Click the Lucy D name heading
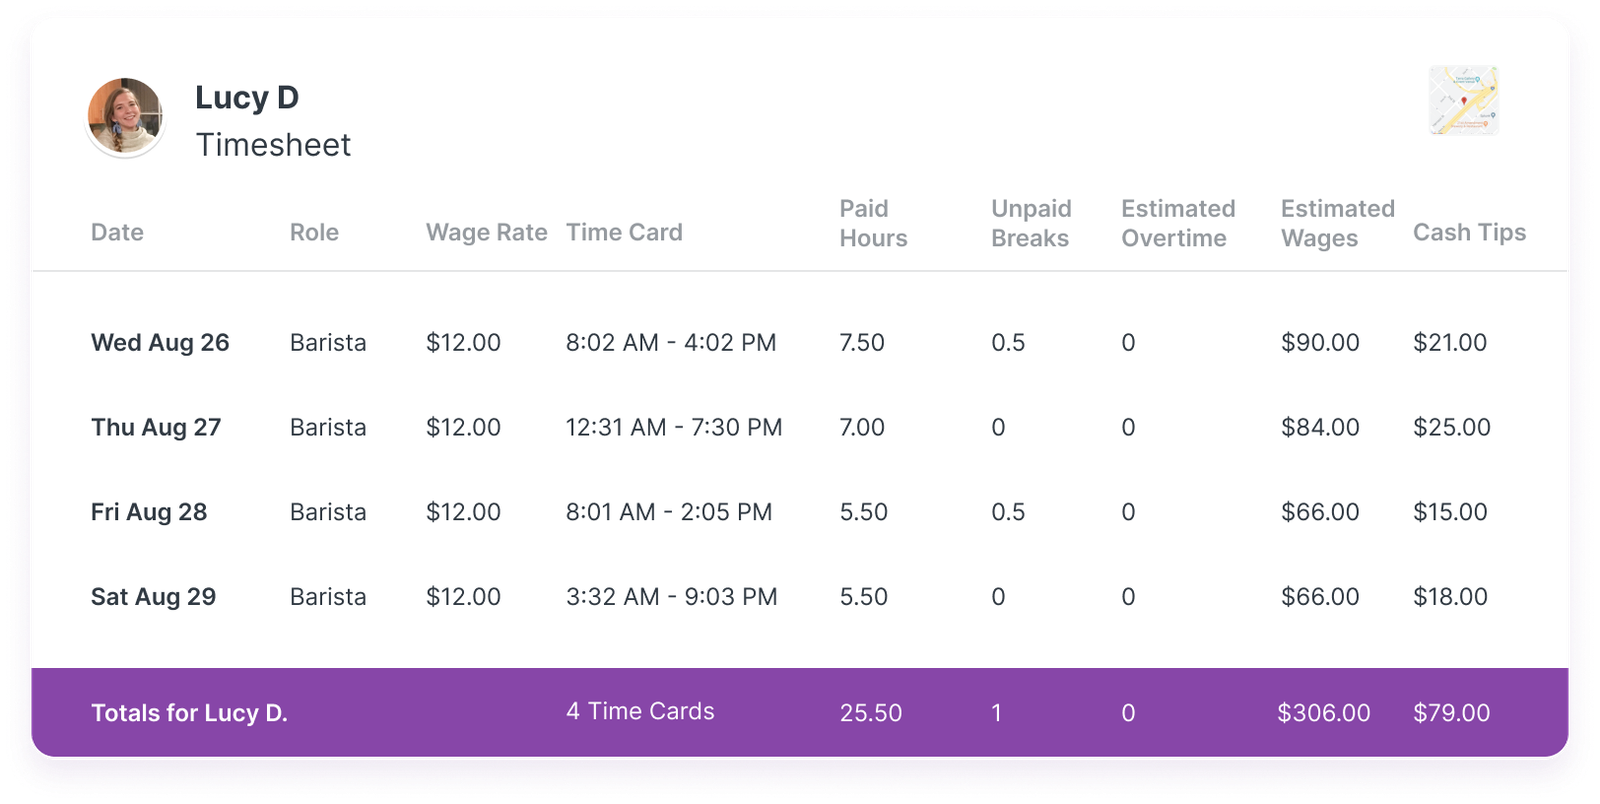Screen dimensions: 1600x804 point(247,97)
